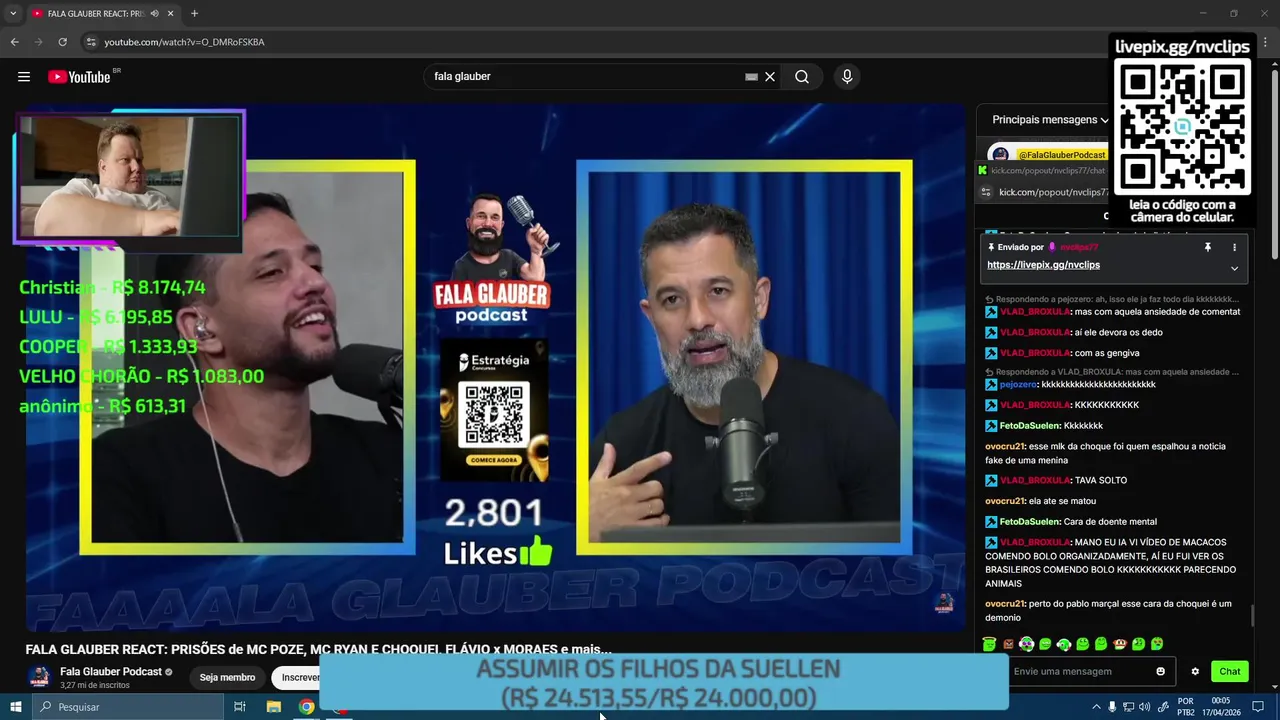Collapse the pinned message with the chevron
1280x720 pixels.
pos(1234,268)
